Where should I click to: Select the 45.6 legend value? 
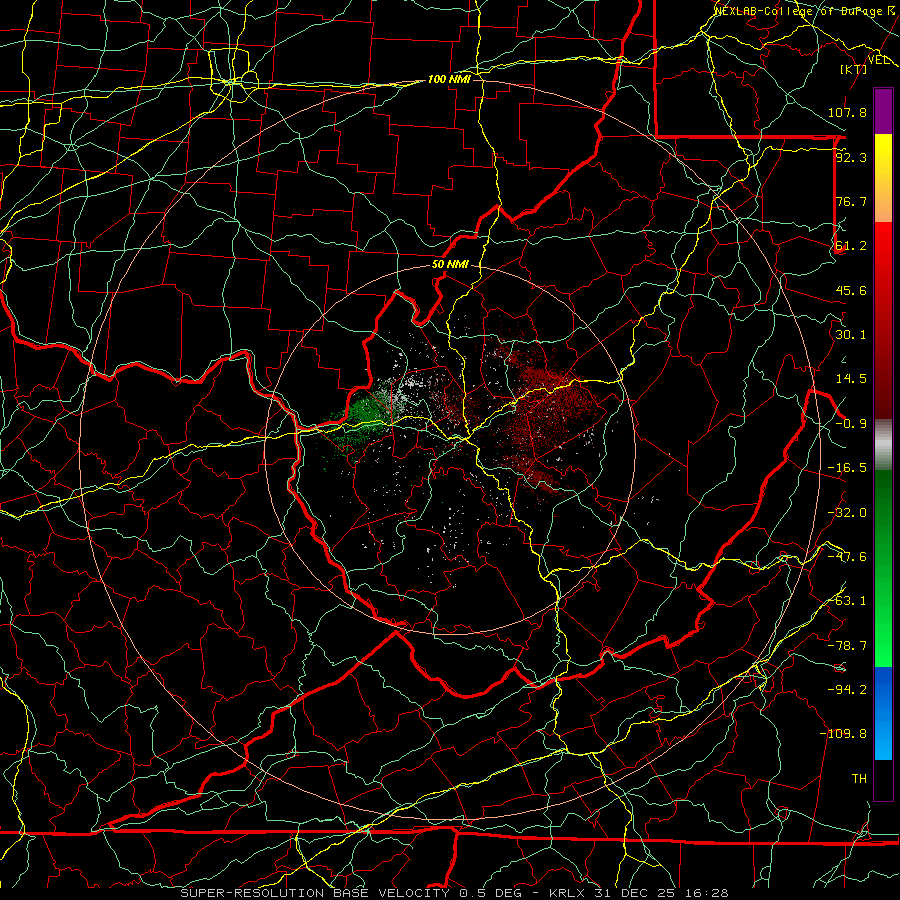click(851, 290)
